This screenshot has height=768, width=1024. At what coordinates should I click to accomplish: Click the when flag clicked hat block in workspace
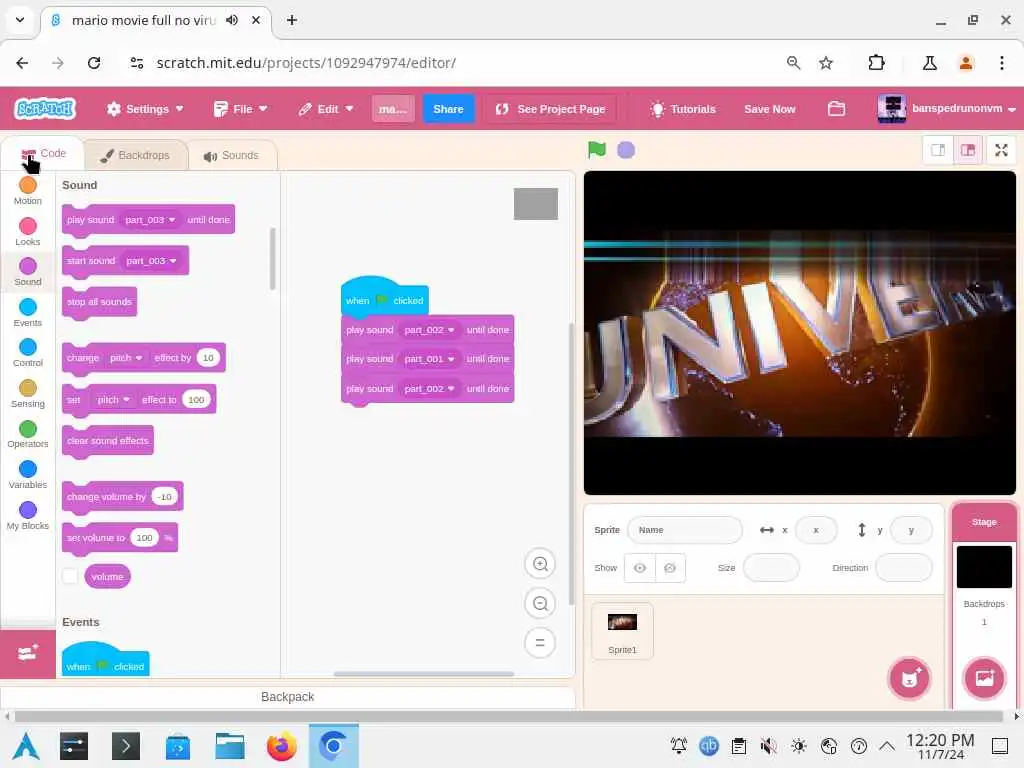point(385,297)
